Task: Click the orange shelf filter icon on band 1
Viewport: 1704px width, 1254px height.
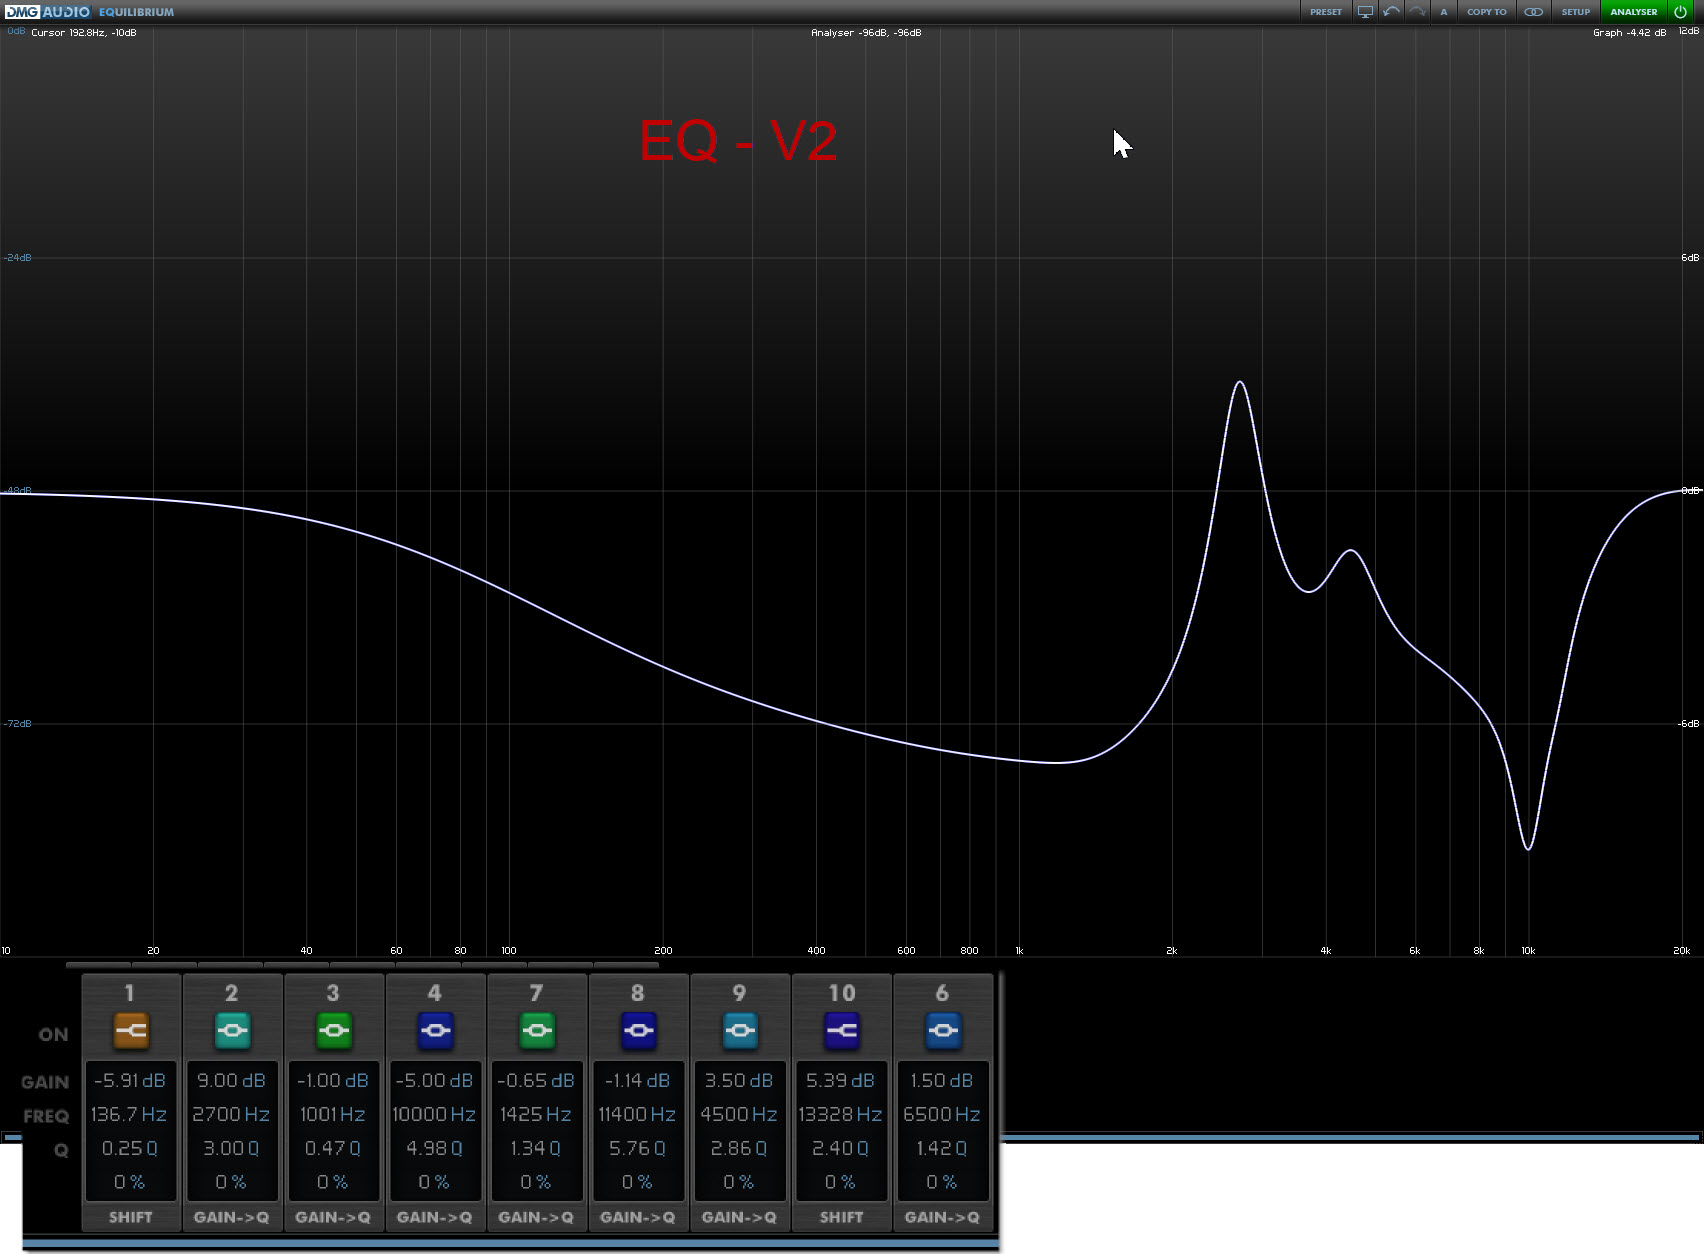Action: click(131, 1030)
